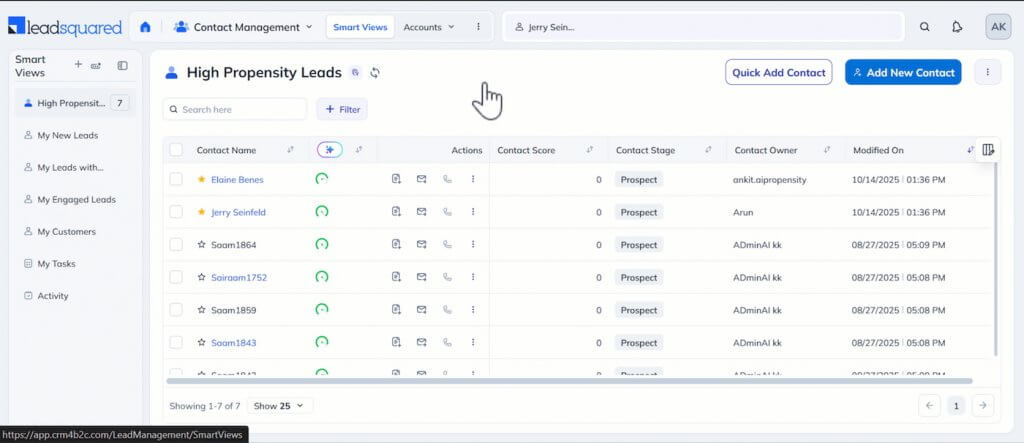Go to previous page arrow
Image resolution: width=1024 pixels, height=443 pixels.
coord(929,405)
